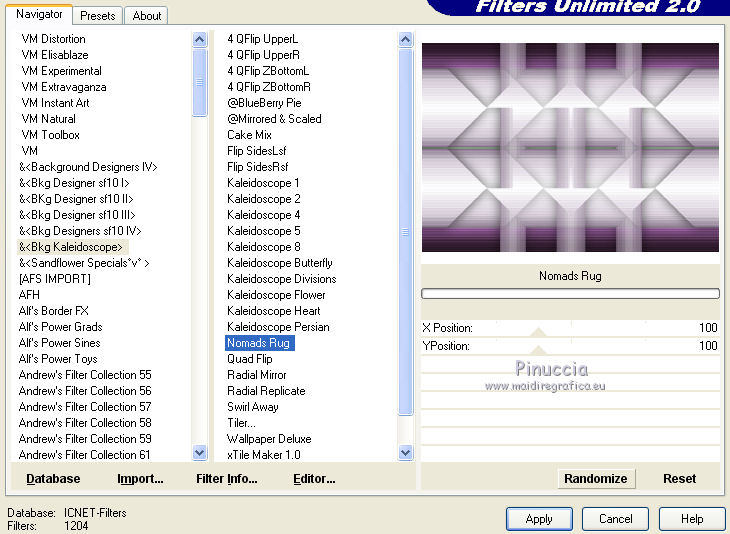
Task: Choose Tiler... filter
Action: pyautogui.click(x=241, y=423)
